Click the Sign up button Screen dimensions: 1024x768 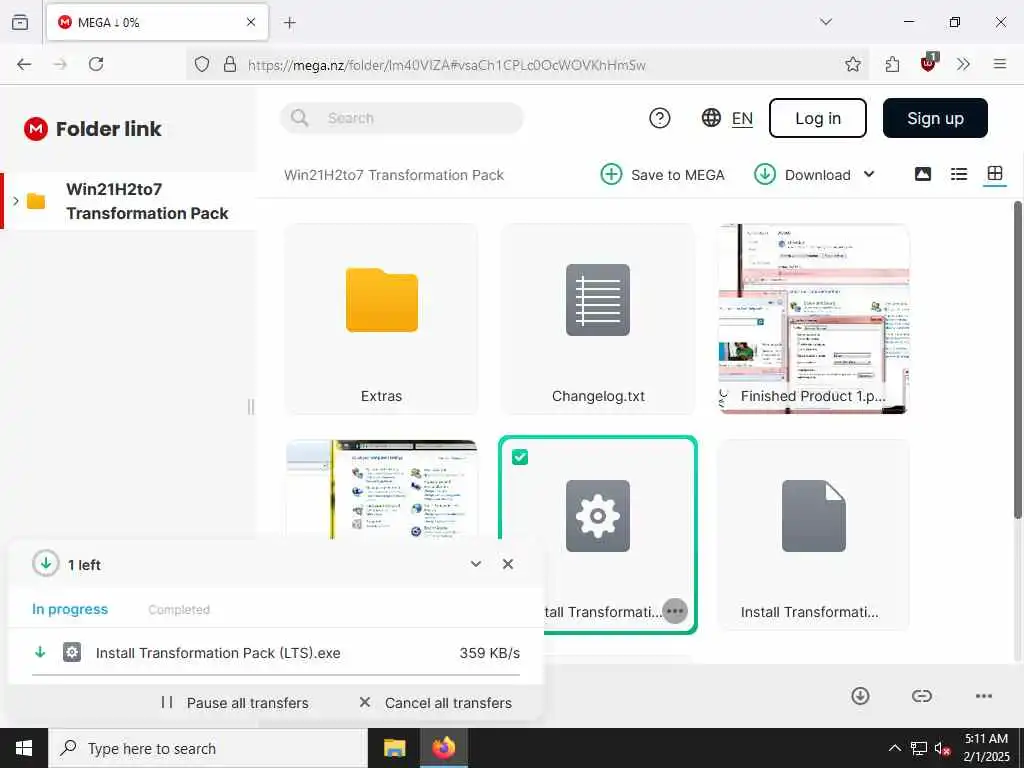(x=935, y=118)
